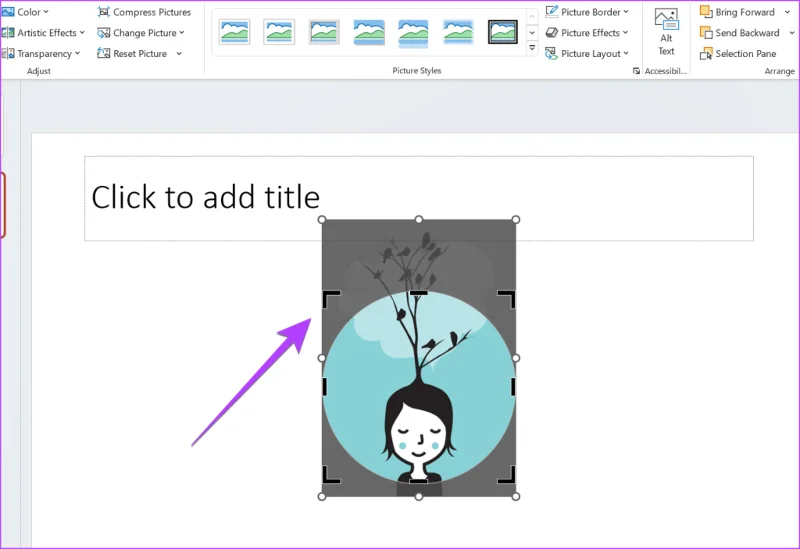Expand Bring Forward options arrow
The height and width of the screenshot is (549, 800).
point(787,12)
